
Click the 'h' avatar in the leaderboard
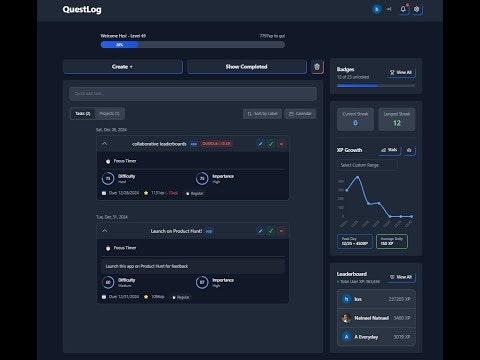coord(346,299)
